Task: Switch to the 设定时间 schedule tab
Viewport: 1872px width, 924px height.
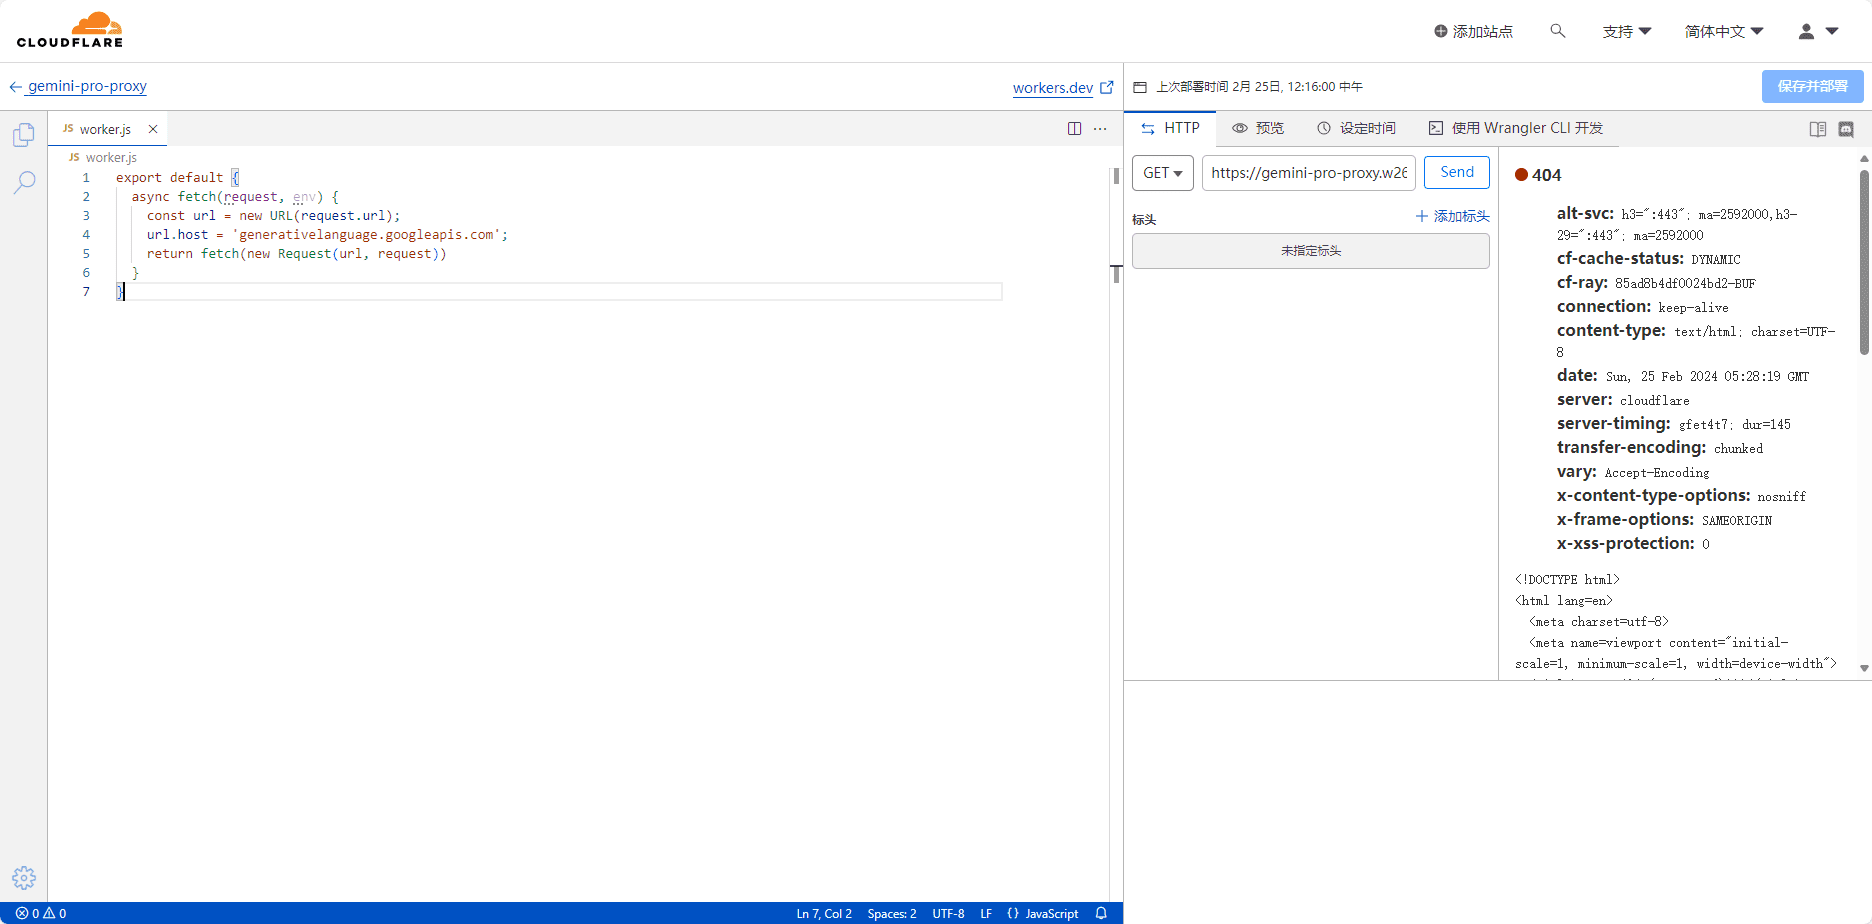Action: click(1356, 128)
